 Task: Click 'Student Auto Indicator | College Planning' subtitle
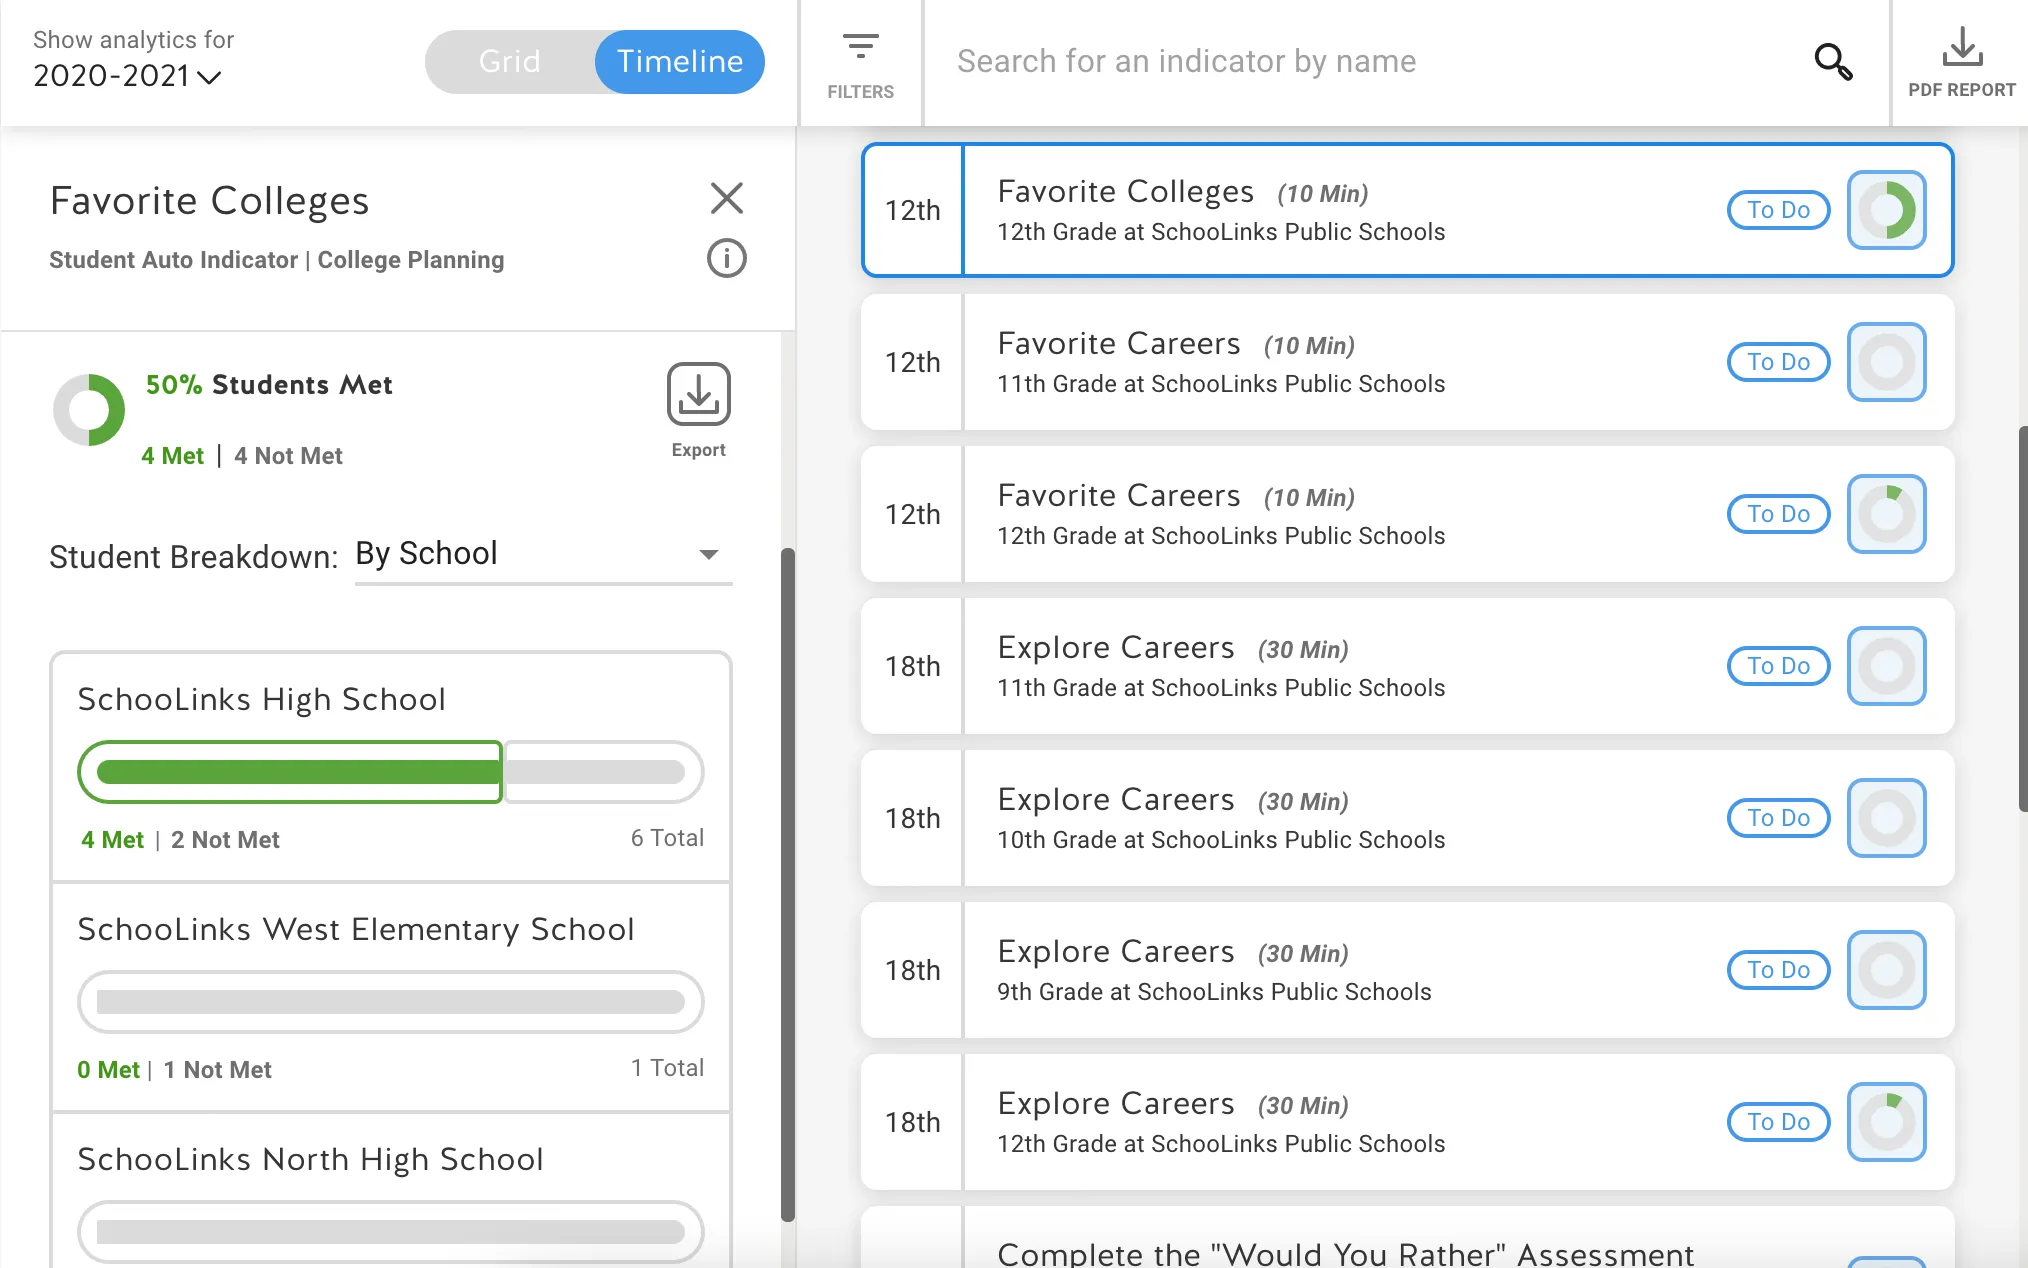277,260
